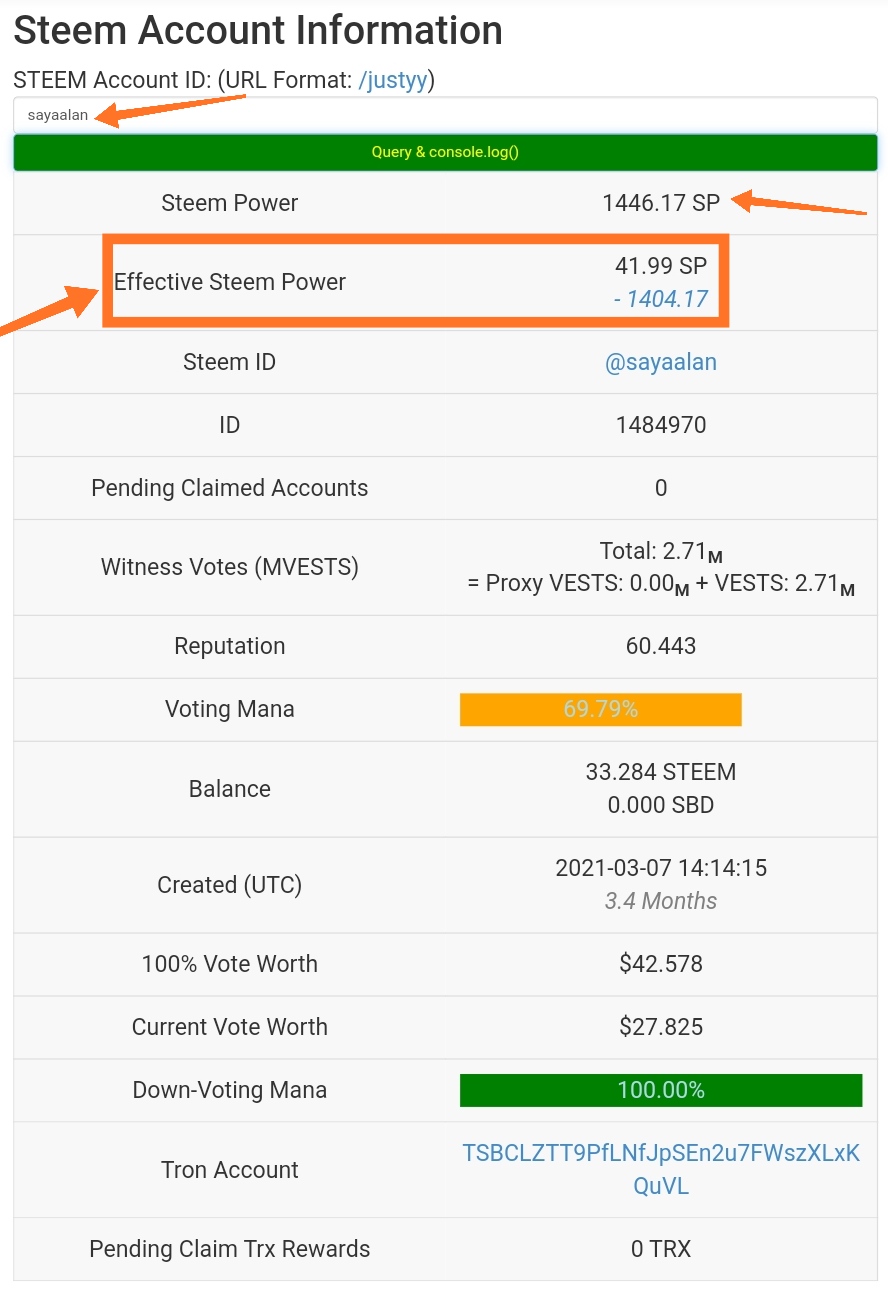Click the blue -1404.17 difference text
The width and height of the screenshot is (888, 1290).
coord(660,298)
